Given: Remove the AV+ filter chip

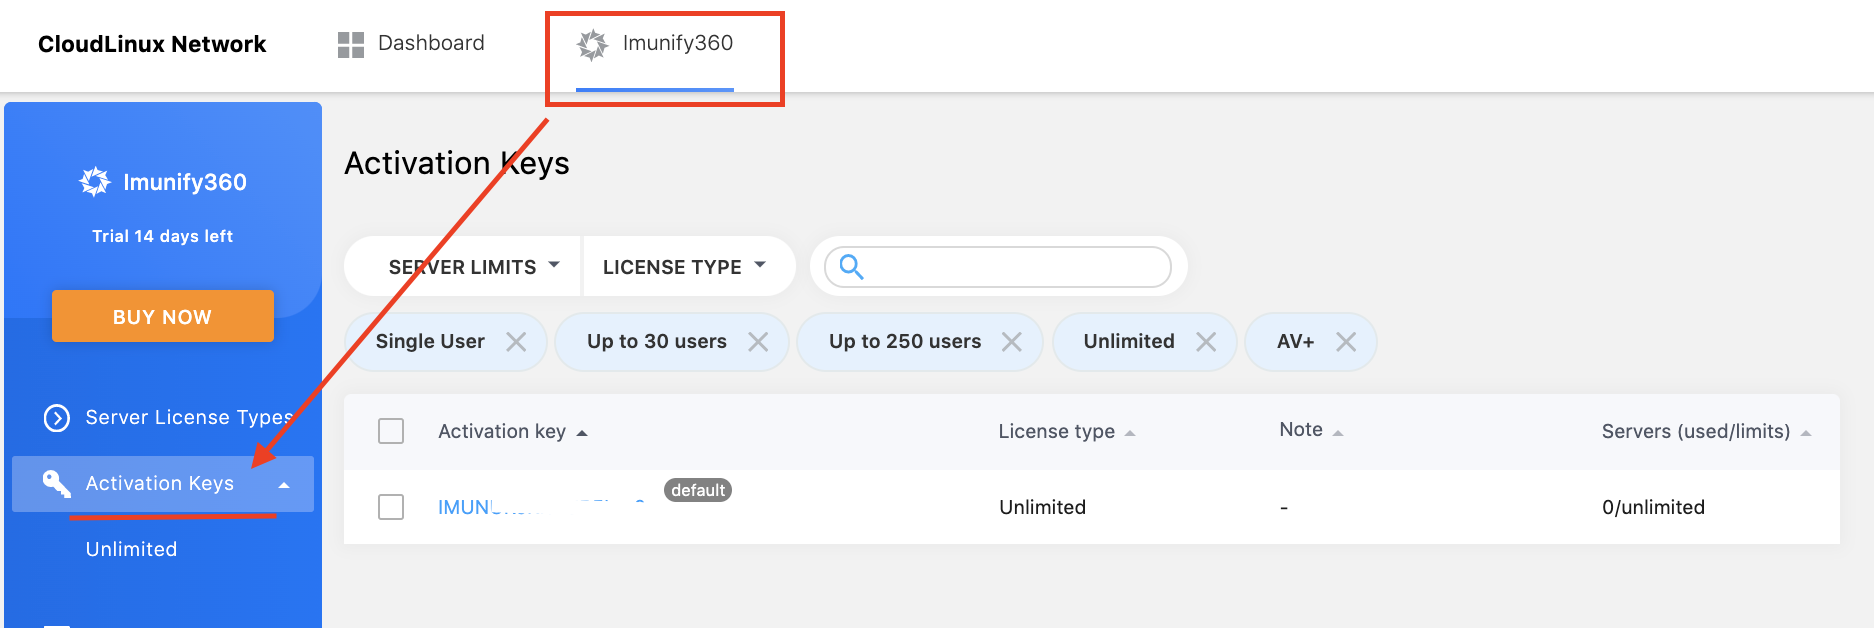Looking at the screenshot, I should [1346, 342].
